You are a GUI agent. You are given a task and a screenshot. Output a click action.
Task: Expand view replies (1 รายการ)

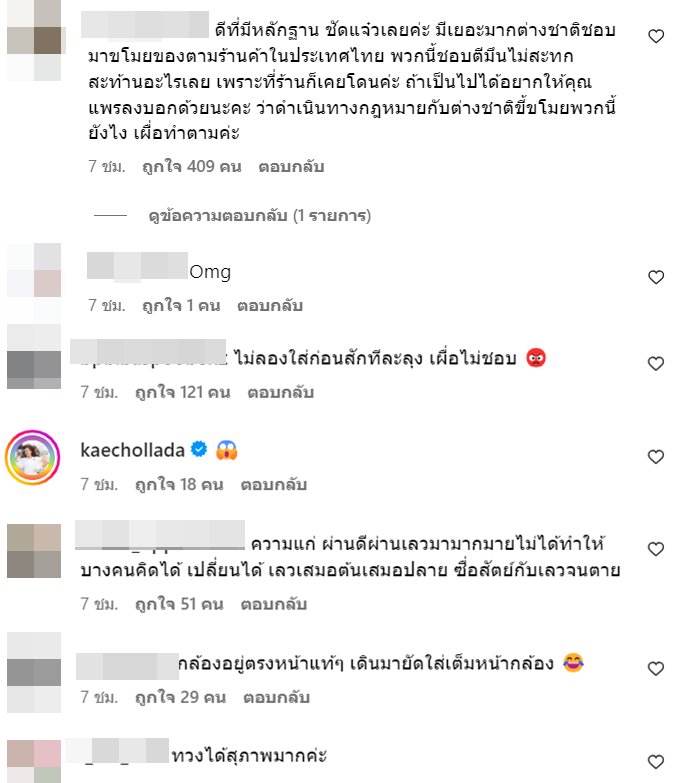(x=260, y=216)
